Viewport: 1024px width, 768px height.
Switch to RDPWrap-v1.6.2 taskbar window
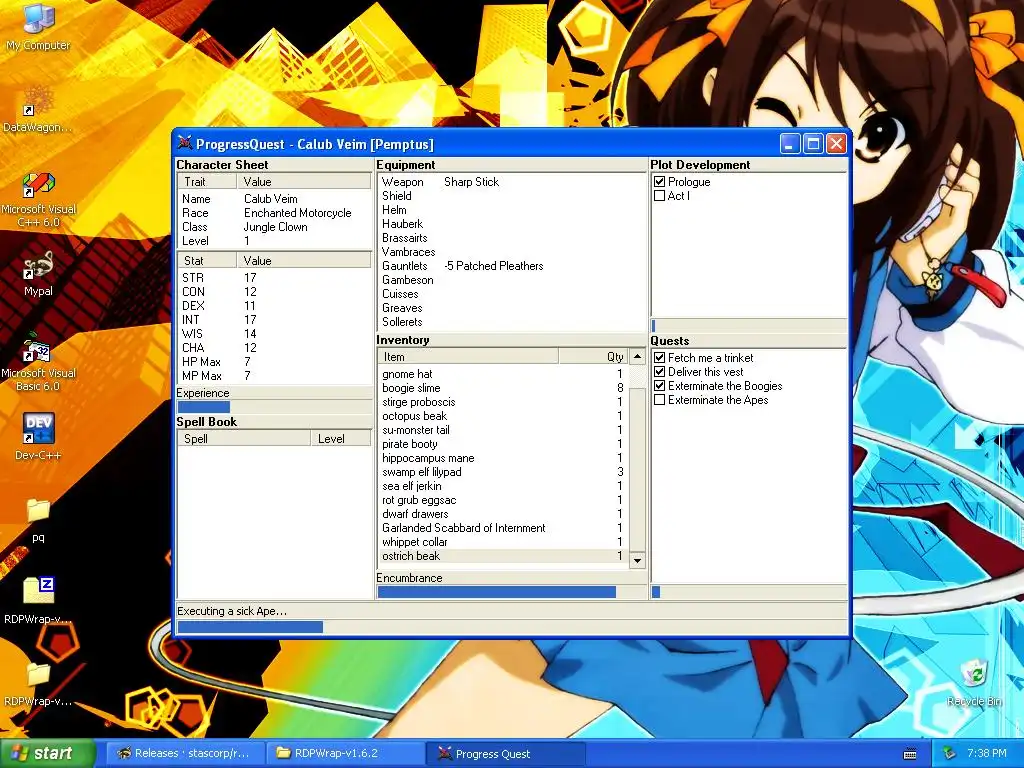coord(345,754)
